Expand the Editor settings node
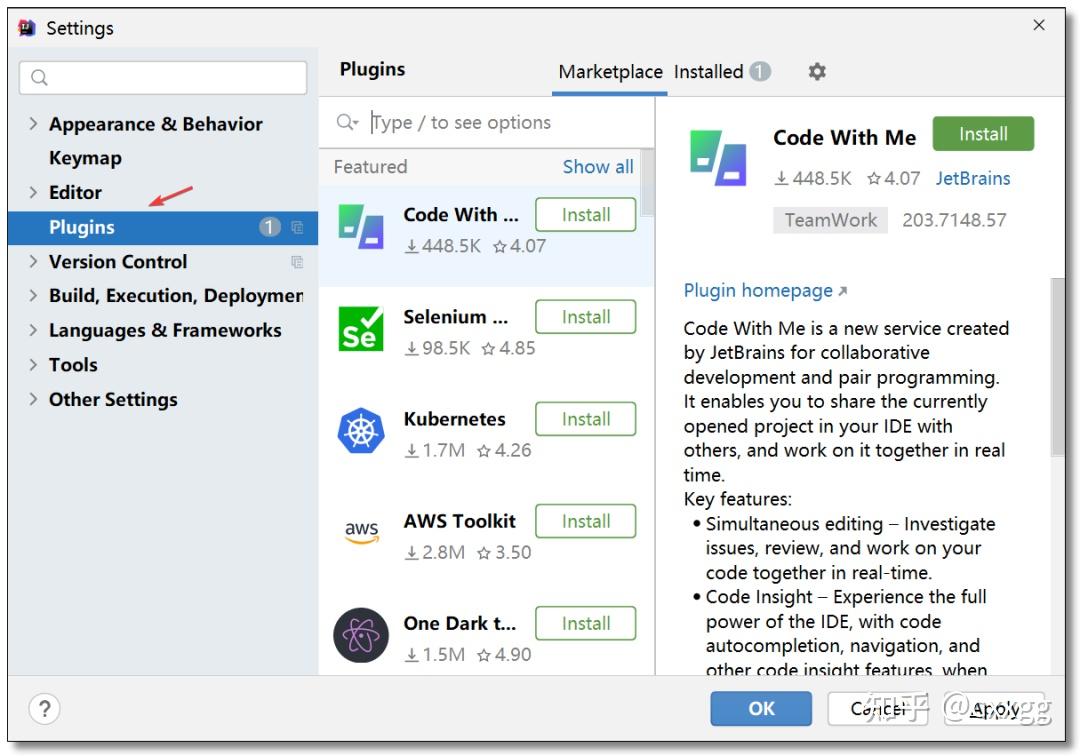 (33, 192)
